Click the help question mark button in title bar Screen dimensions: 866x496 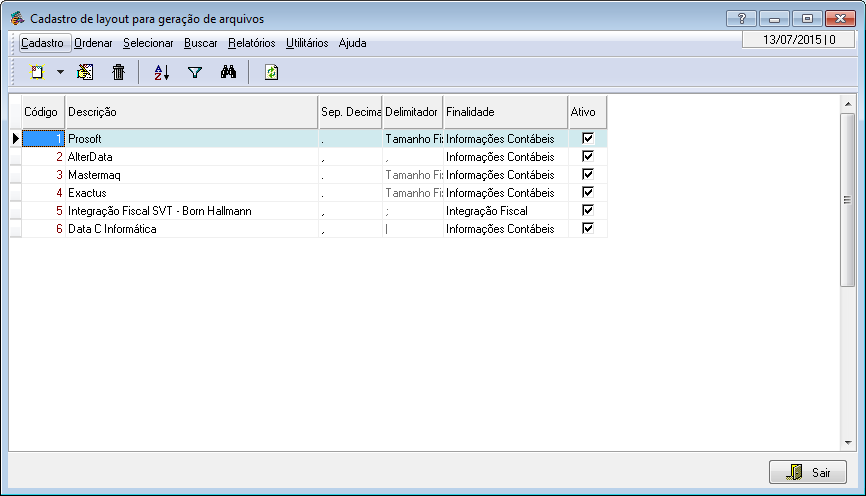(741, 18)
